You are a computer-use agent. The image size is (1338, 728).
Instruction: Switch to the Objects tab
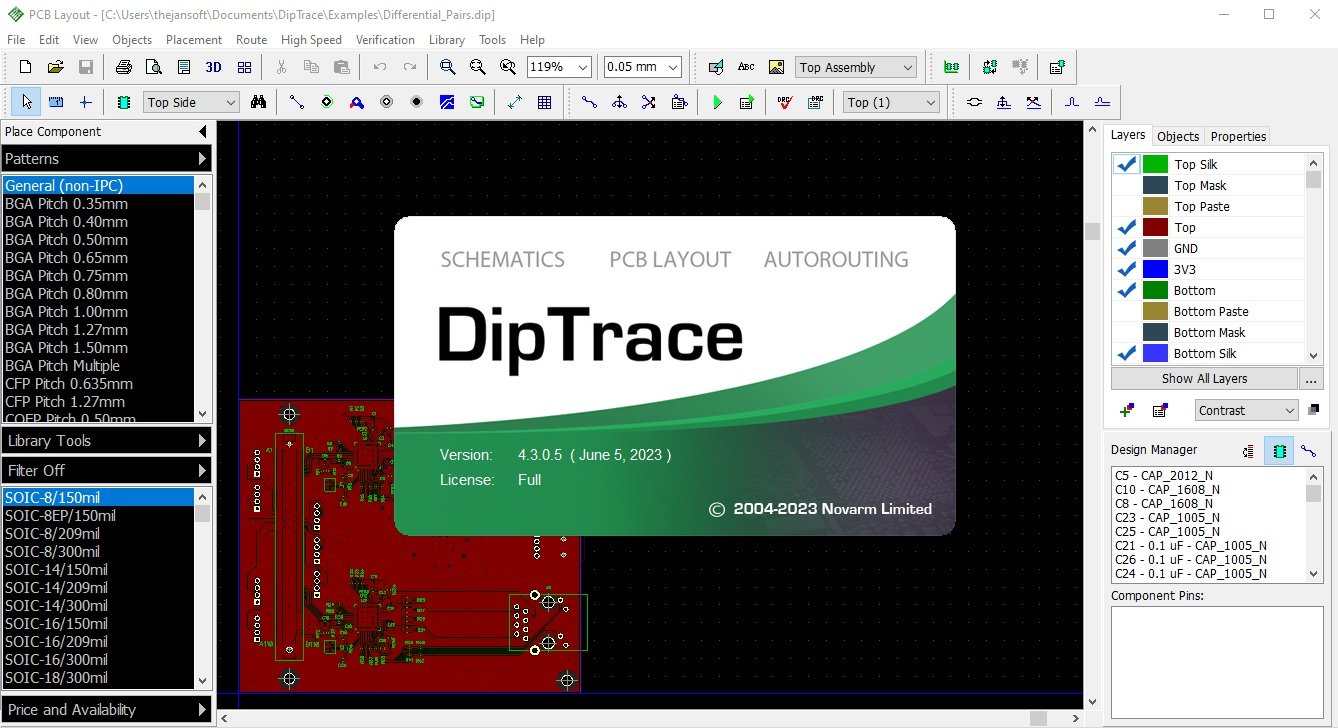[1177, 136]
